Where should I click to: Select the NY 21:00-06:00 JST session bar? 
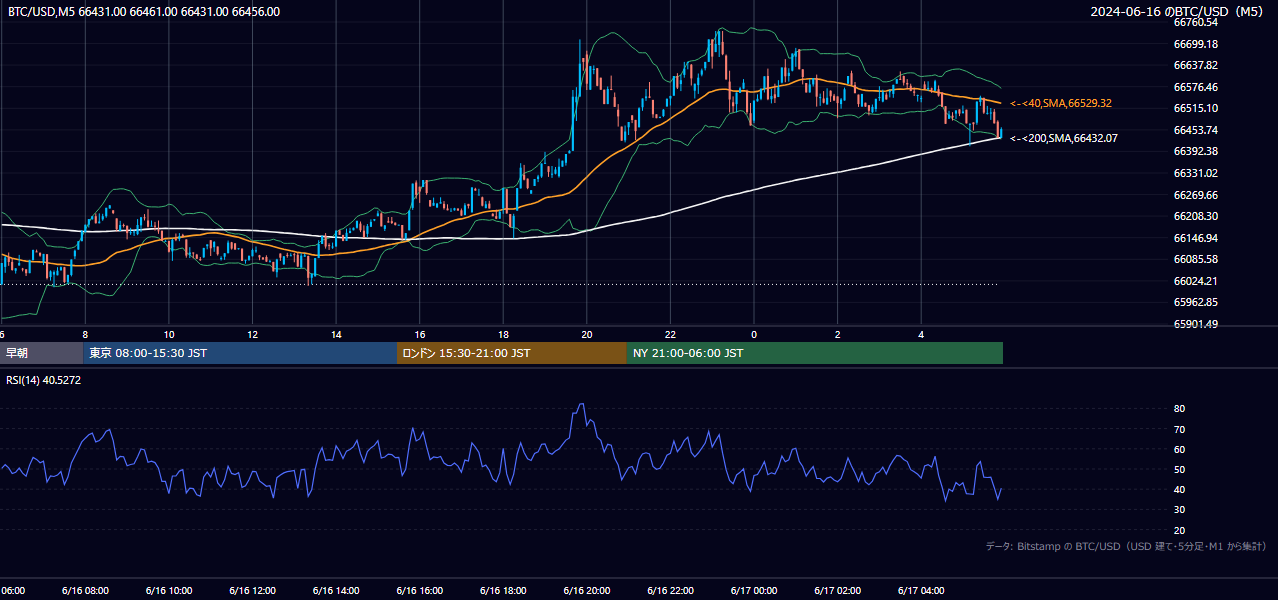coord(815,353)
